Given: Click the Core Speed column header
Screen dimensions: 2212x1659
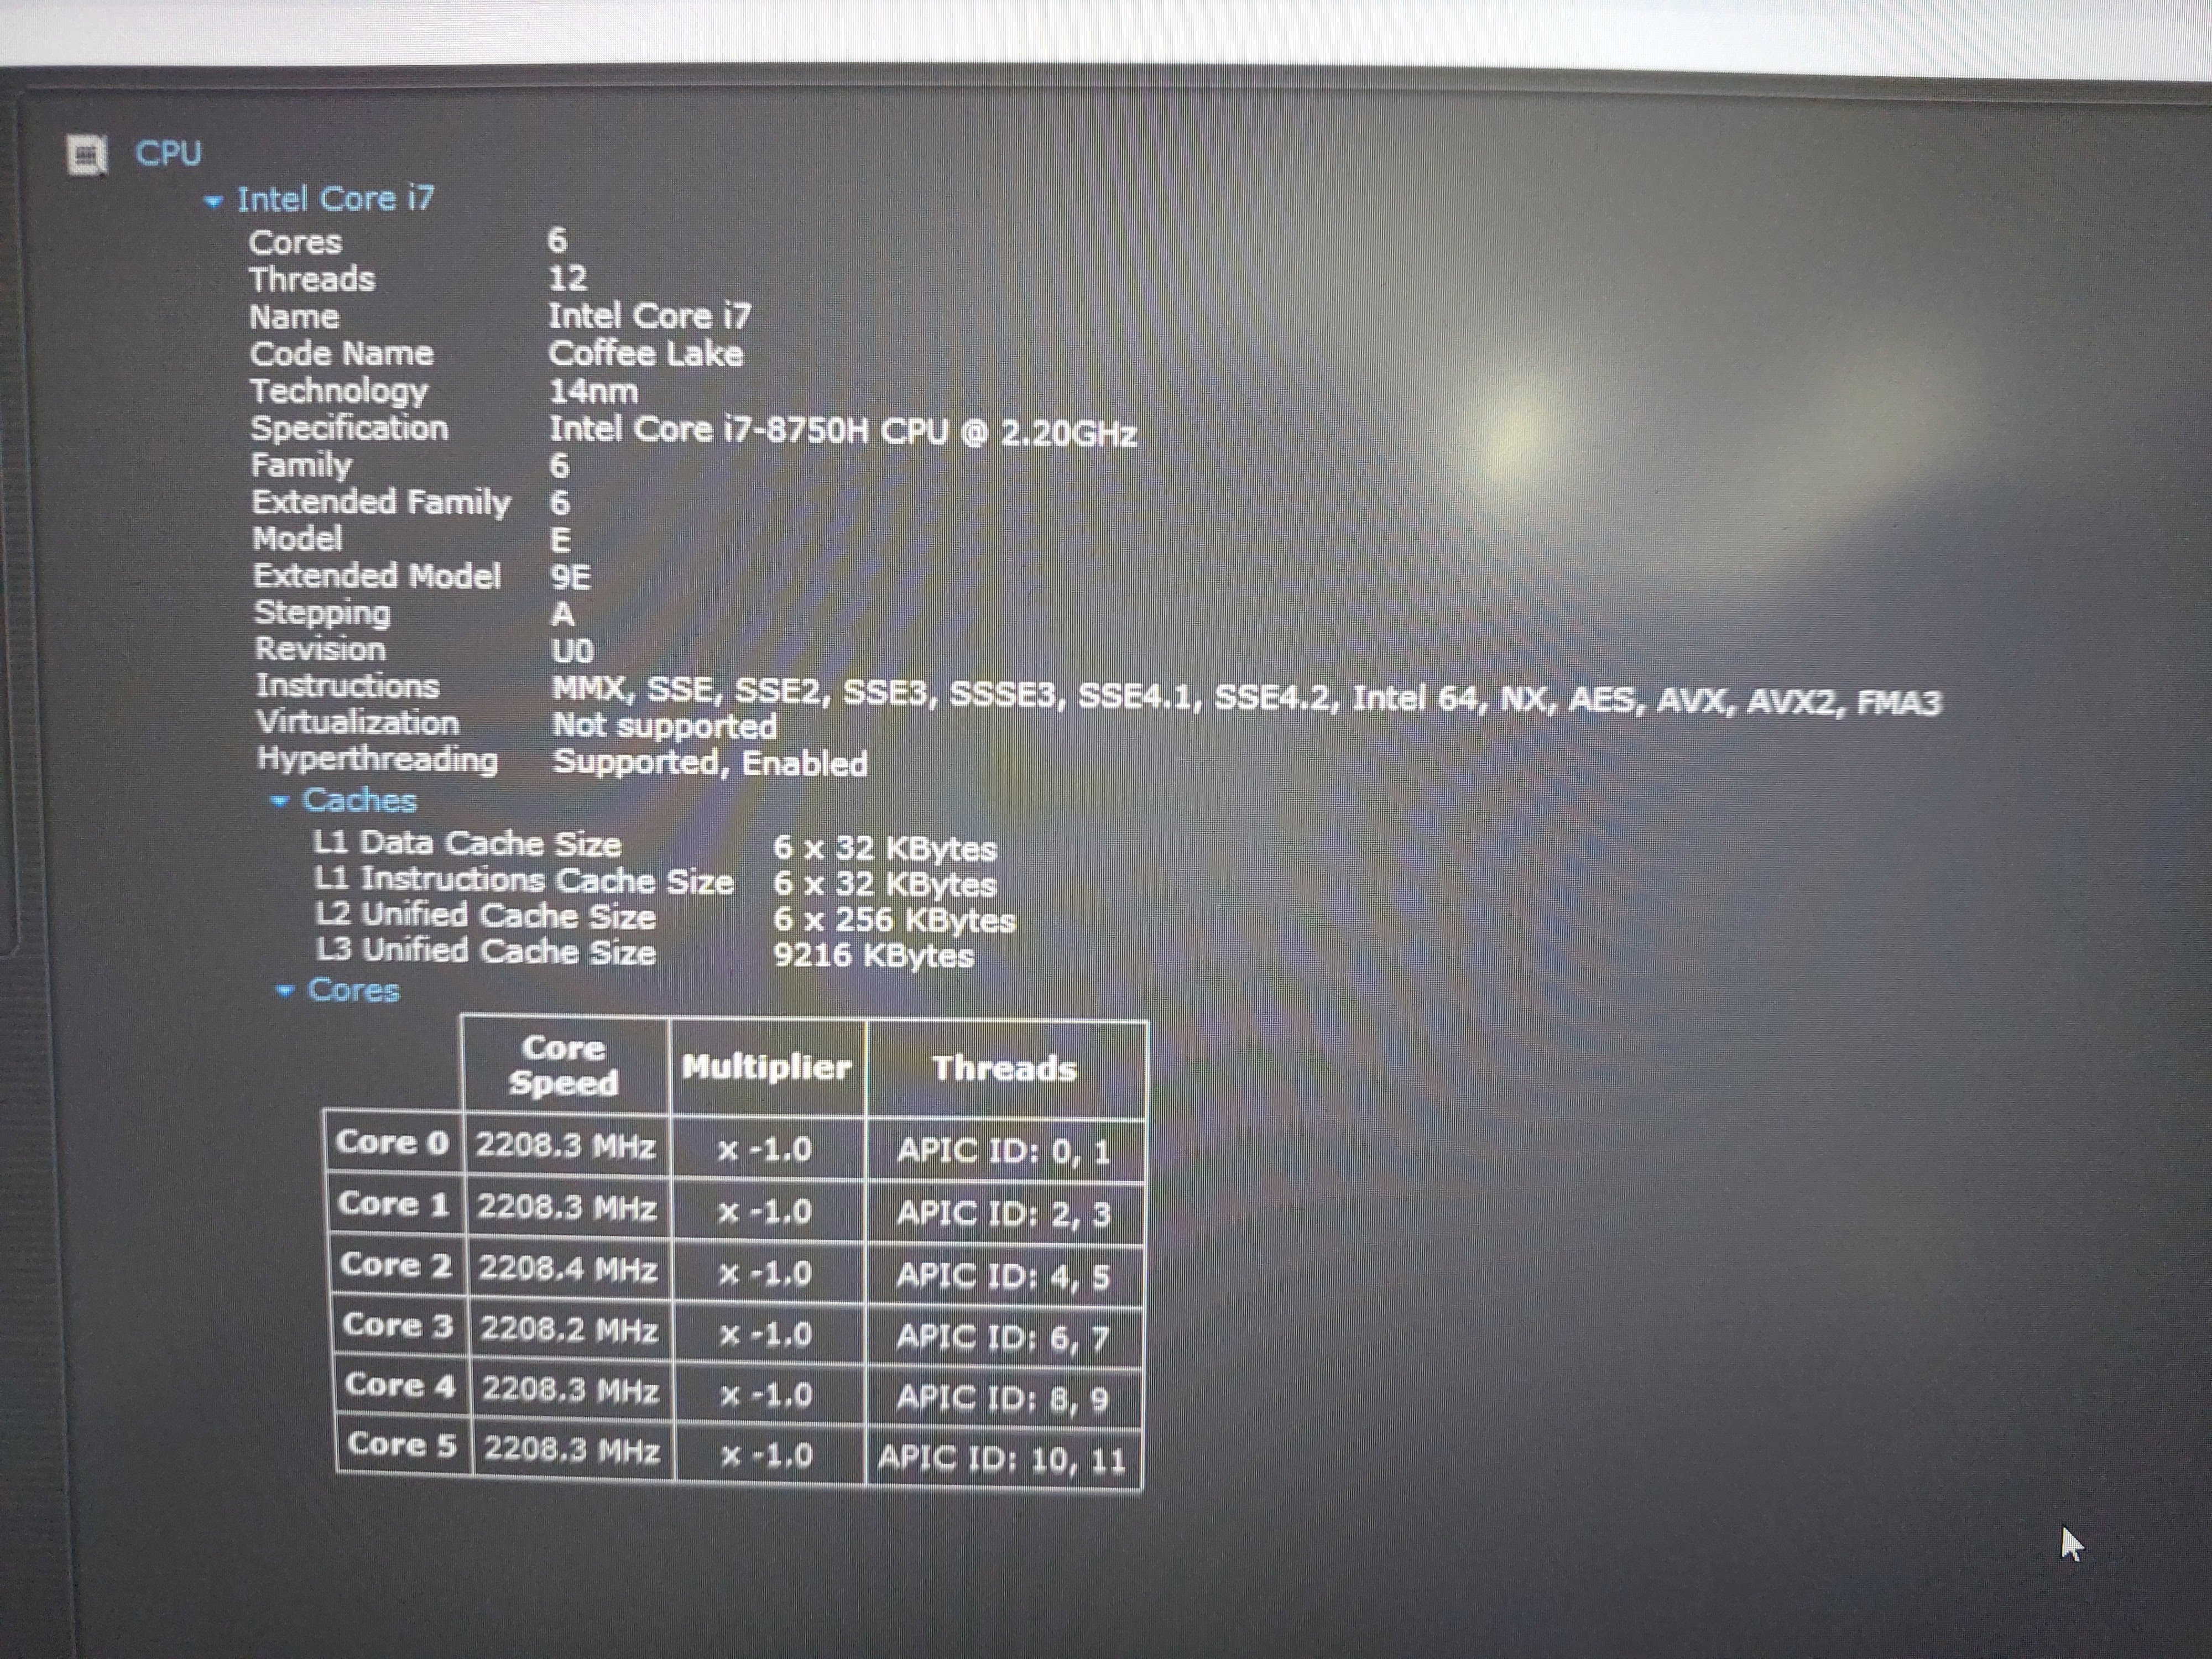Looking at the screenshot, I should click(x=564, y=1066).
